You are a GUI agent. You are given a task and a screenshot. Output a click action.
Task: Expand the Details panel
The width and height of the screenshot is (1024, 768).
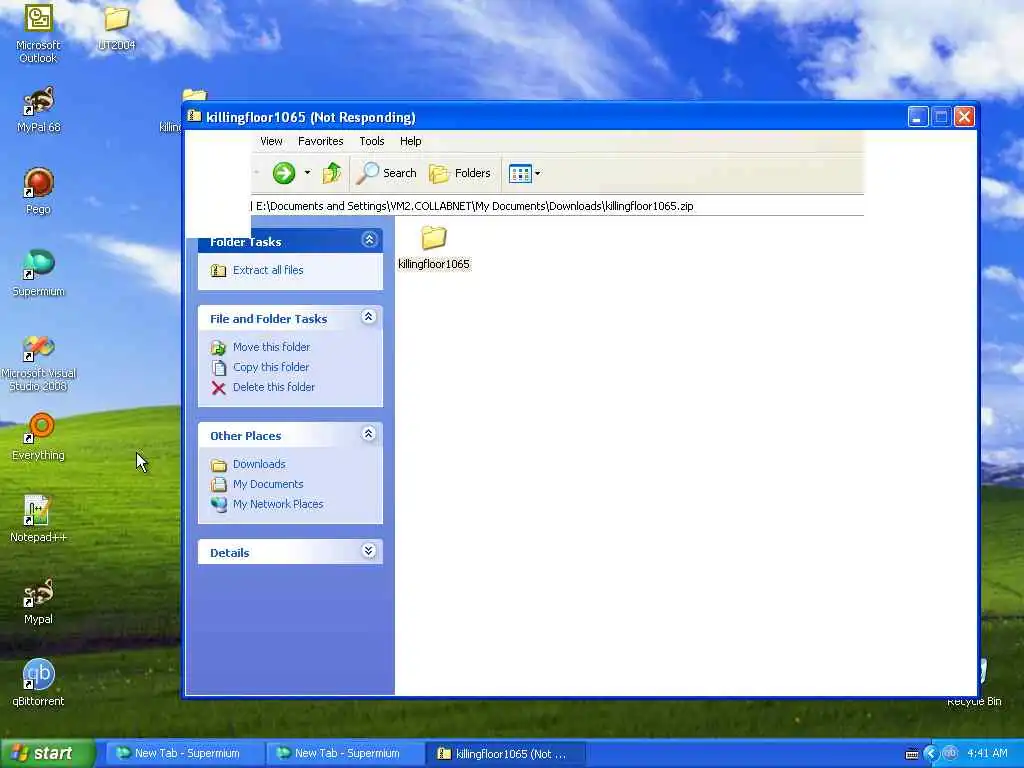pos(368,551)
